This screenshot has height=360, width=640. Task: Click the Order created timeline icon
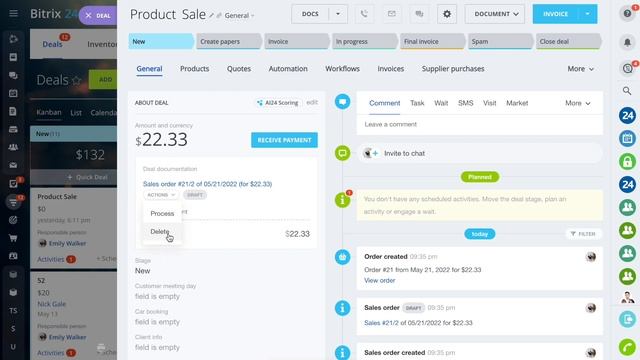[x=342, y=257]
